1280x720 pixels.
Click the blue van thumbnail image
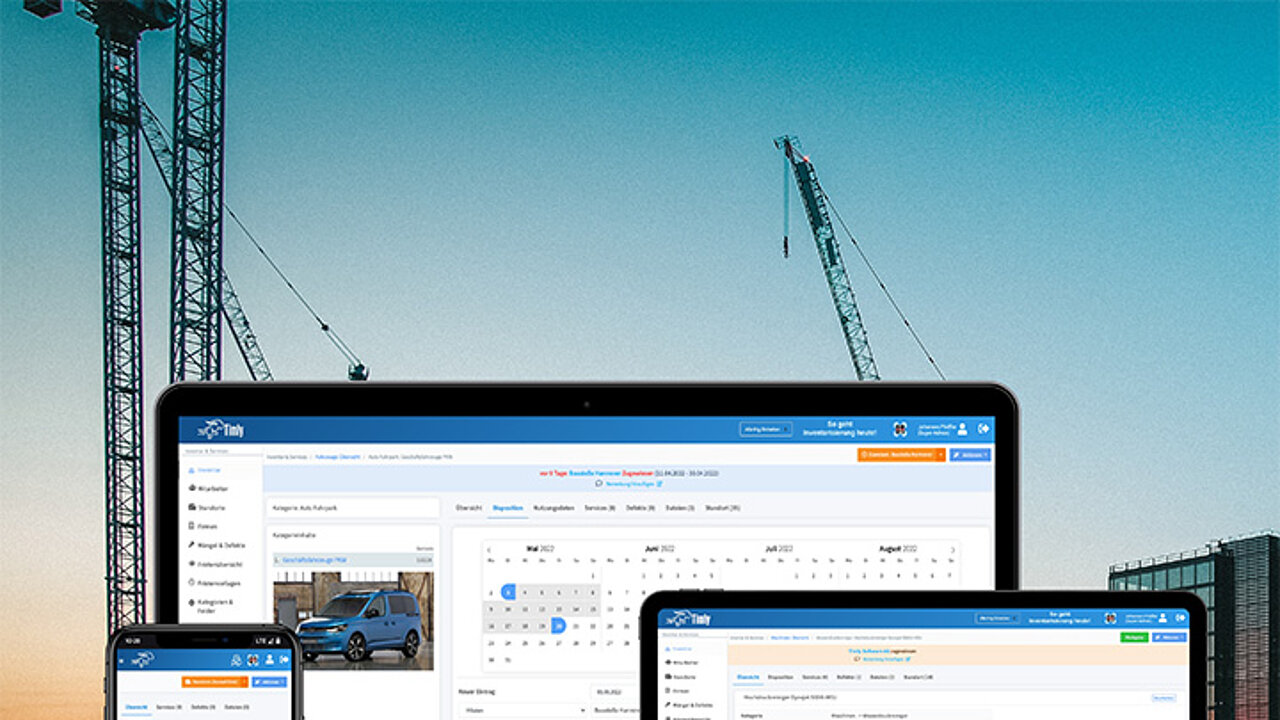pyautogui.click(x=353, y=620)
